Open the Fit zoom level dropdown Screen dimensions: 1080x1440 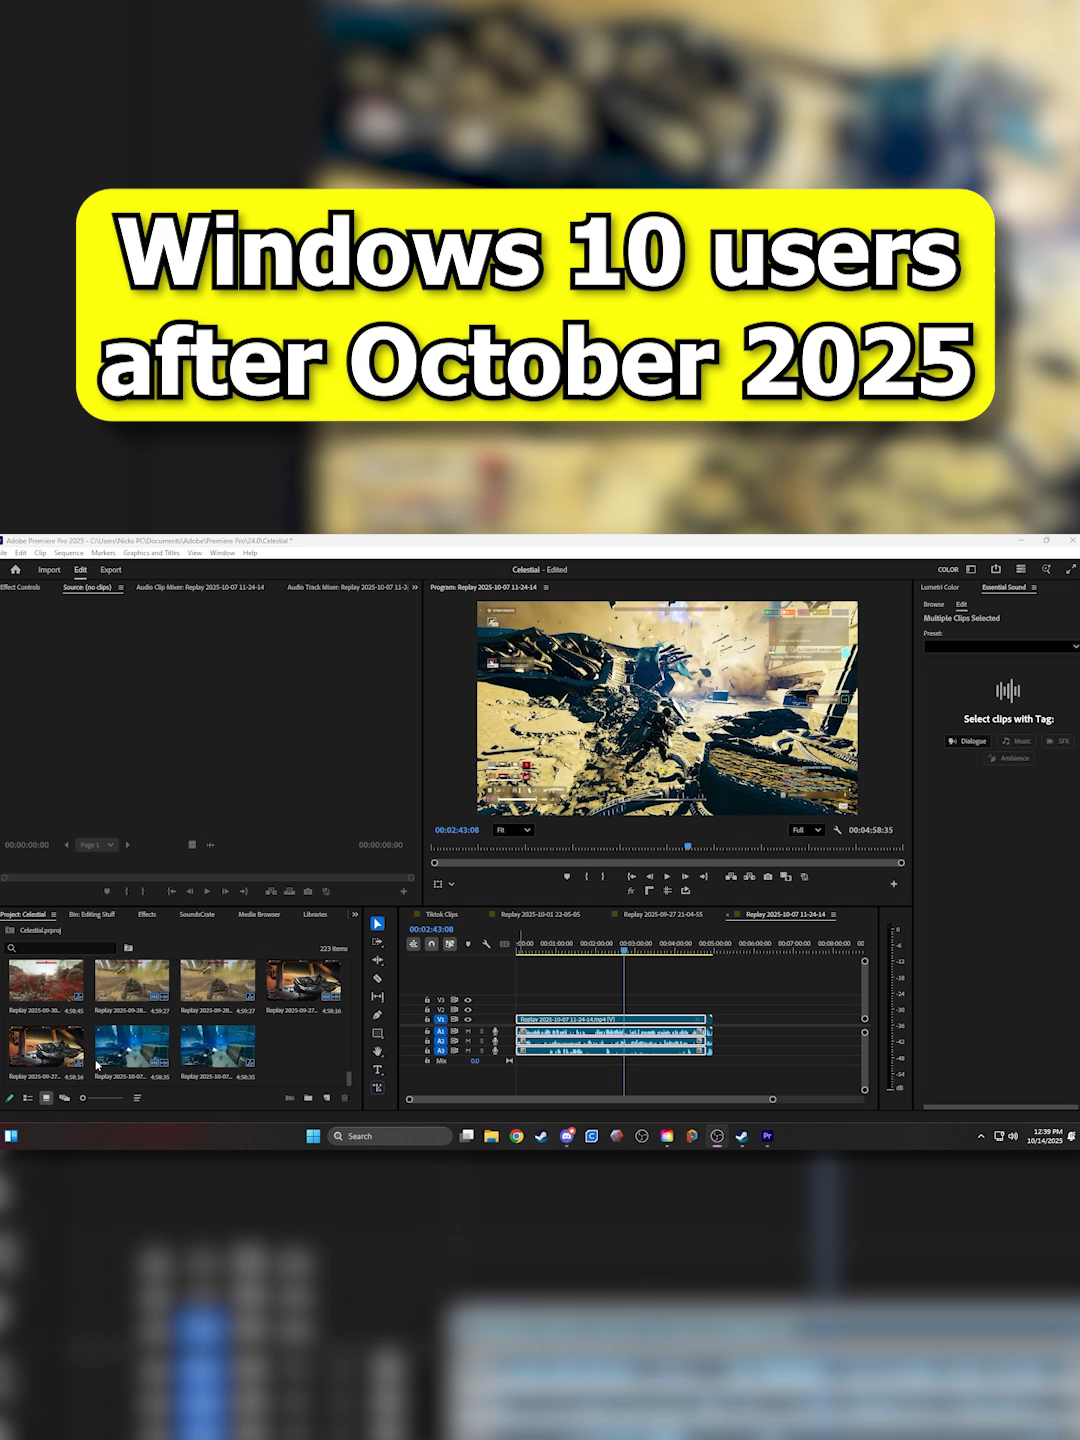click(x=513, y=830)
